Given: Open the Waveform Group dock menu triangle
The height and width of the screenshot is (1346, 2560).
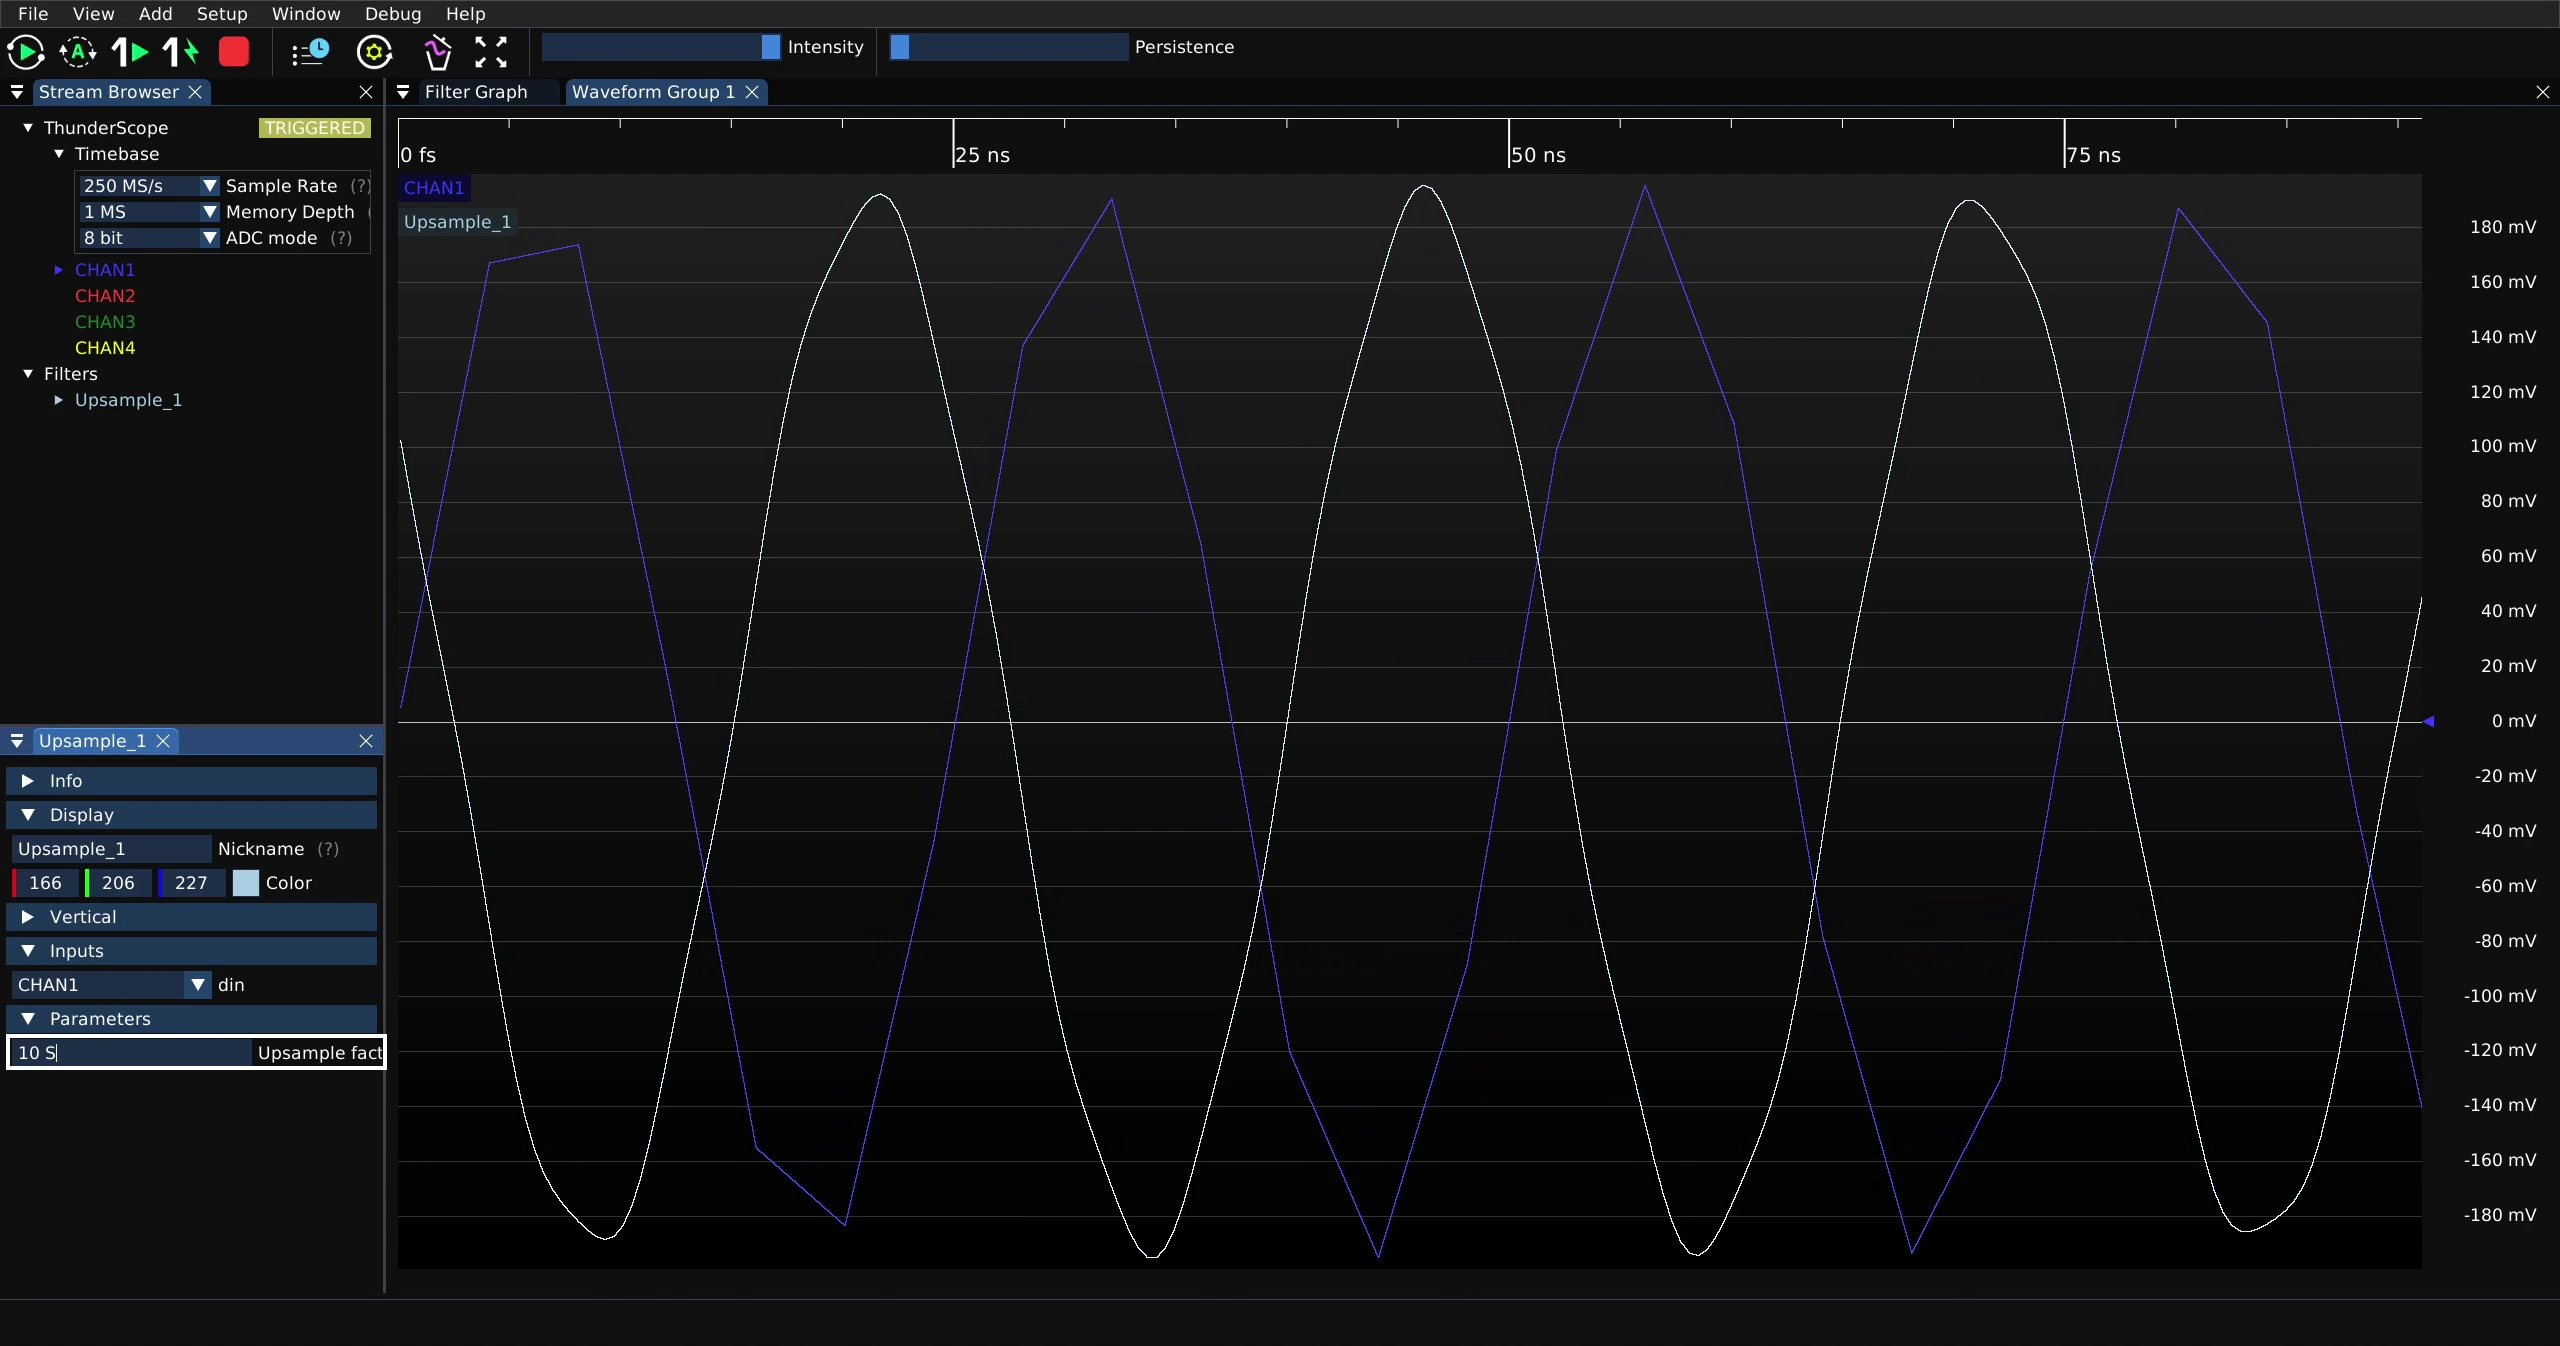Looking at the screenshot, I should coord(403,92).
